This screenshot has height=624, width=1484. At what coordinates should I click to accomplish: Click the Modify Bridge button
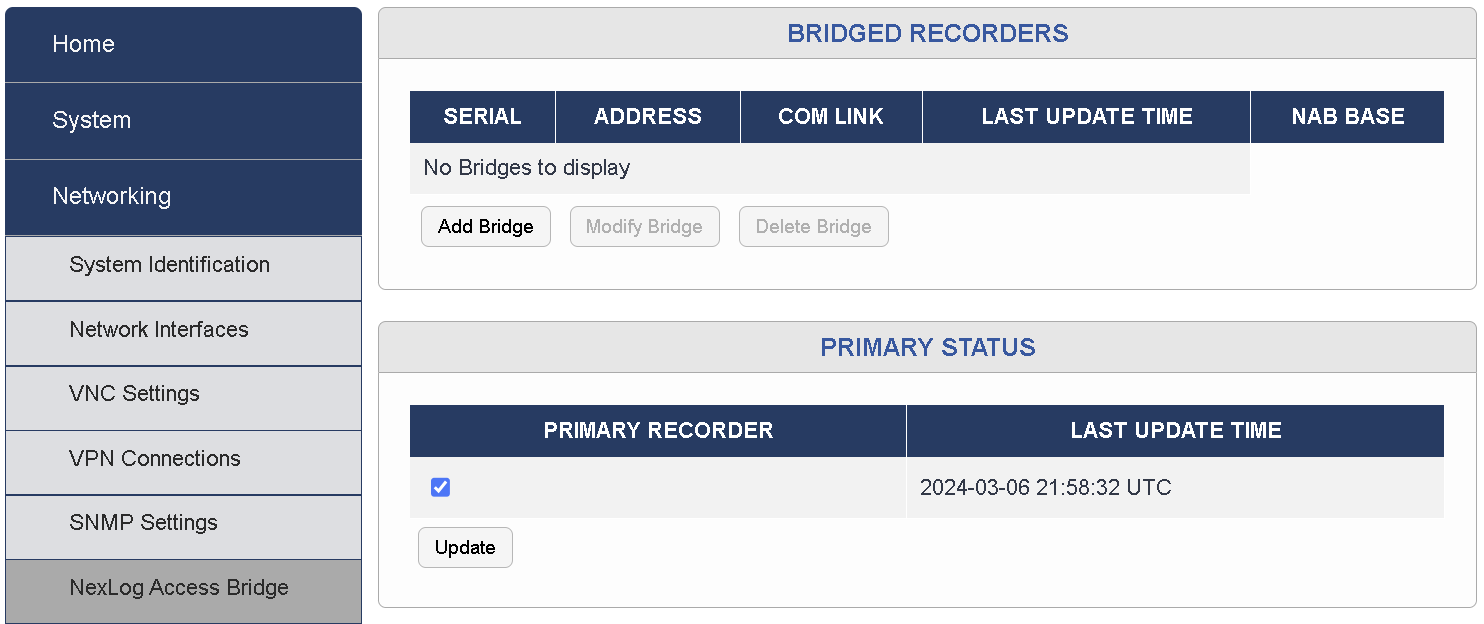(x=644, y=226)
